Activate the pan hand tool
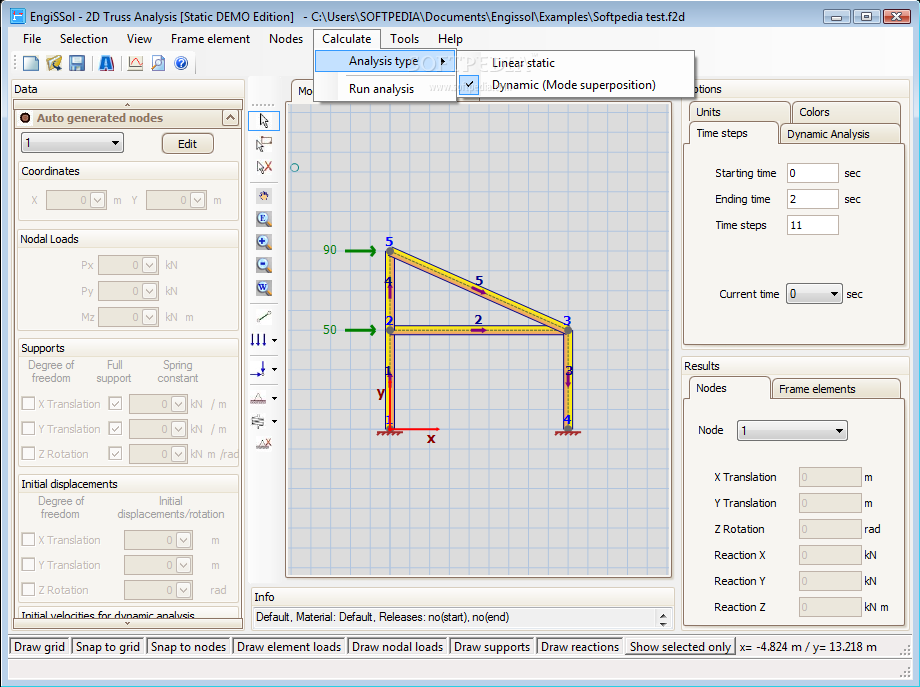 point(264,196)
